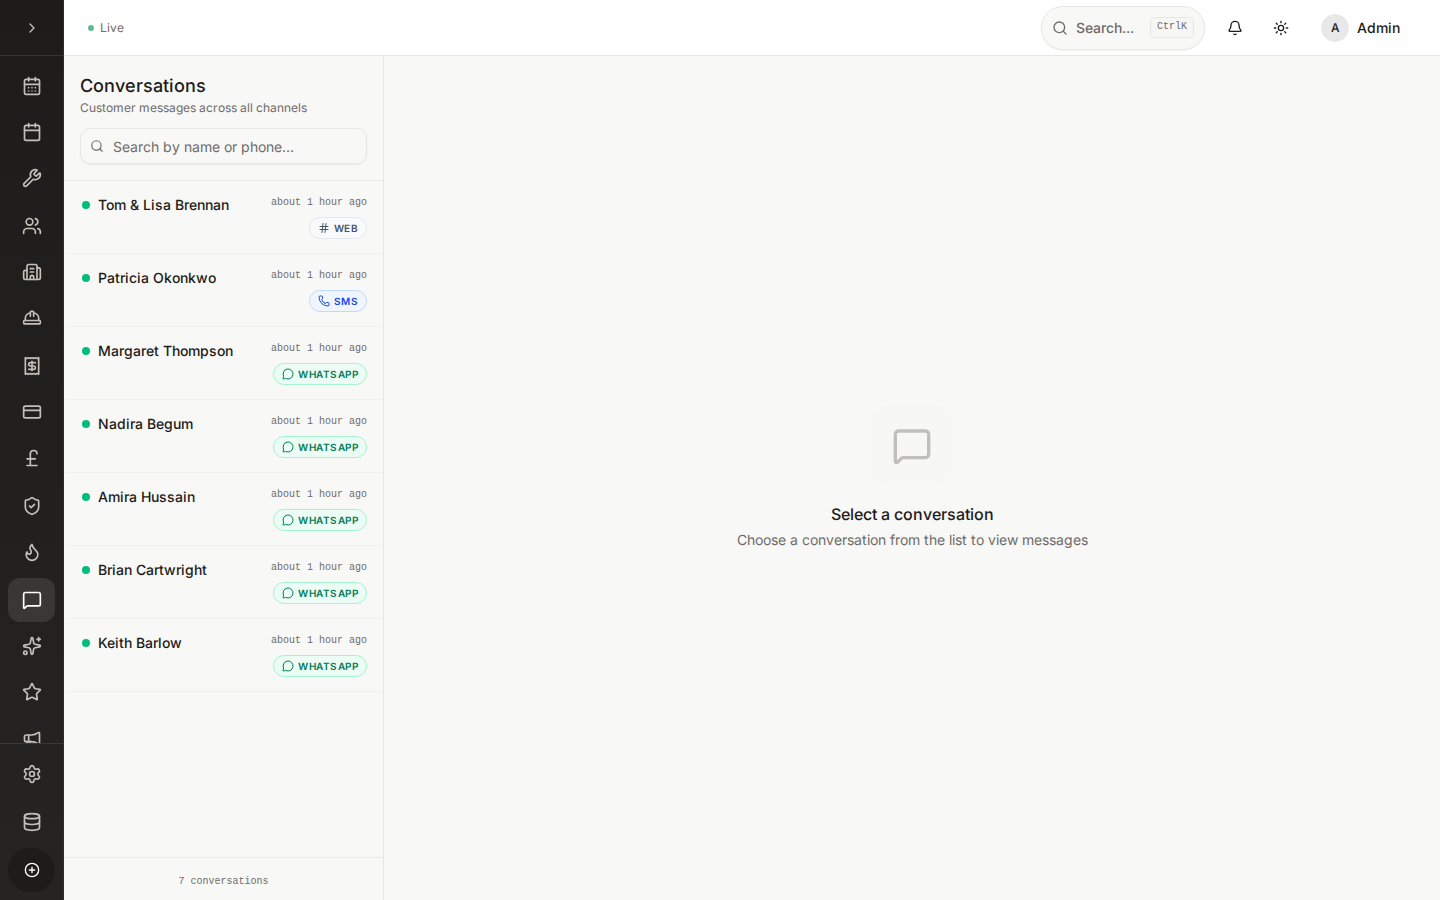Click the notifications bell icon
Screen dimensions: 1440x900
[x=1234, y=27]
